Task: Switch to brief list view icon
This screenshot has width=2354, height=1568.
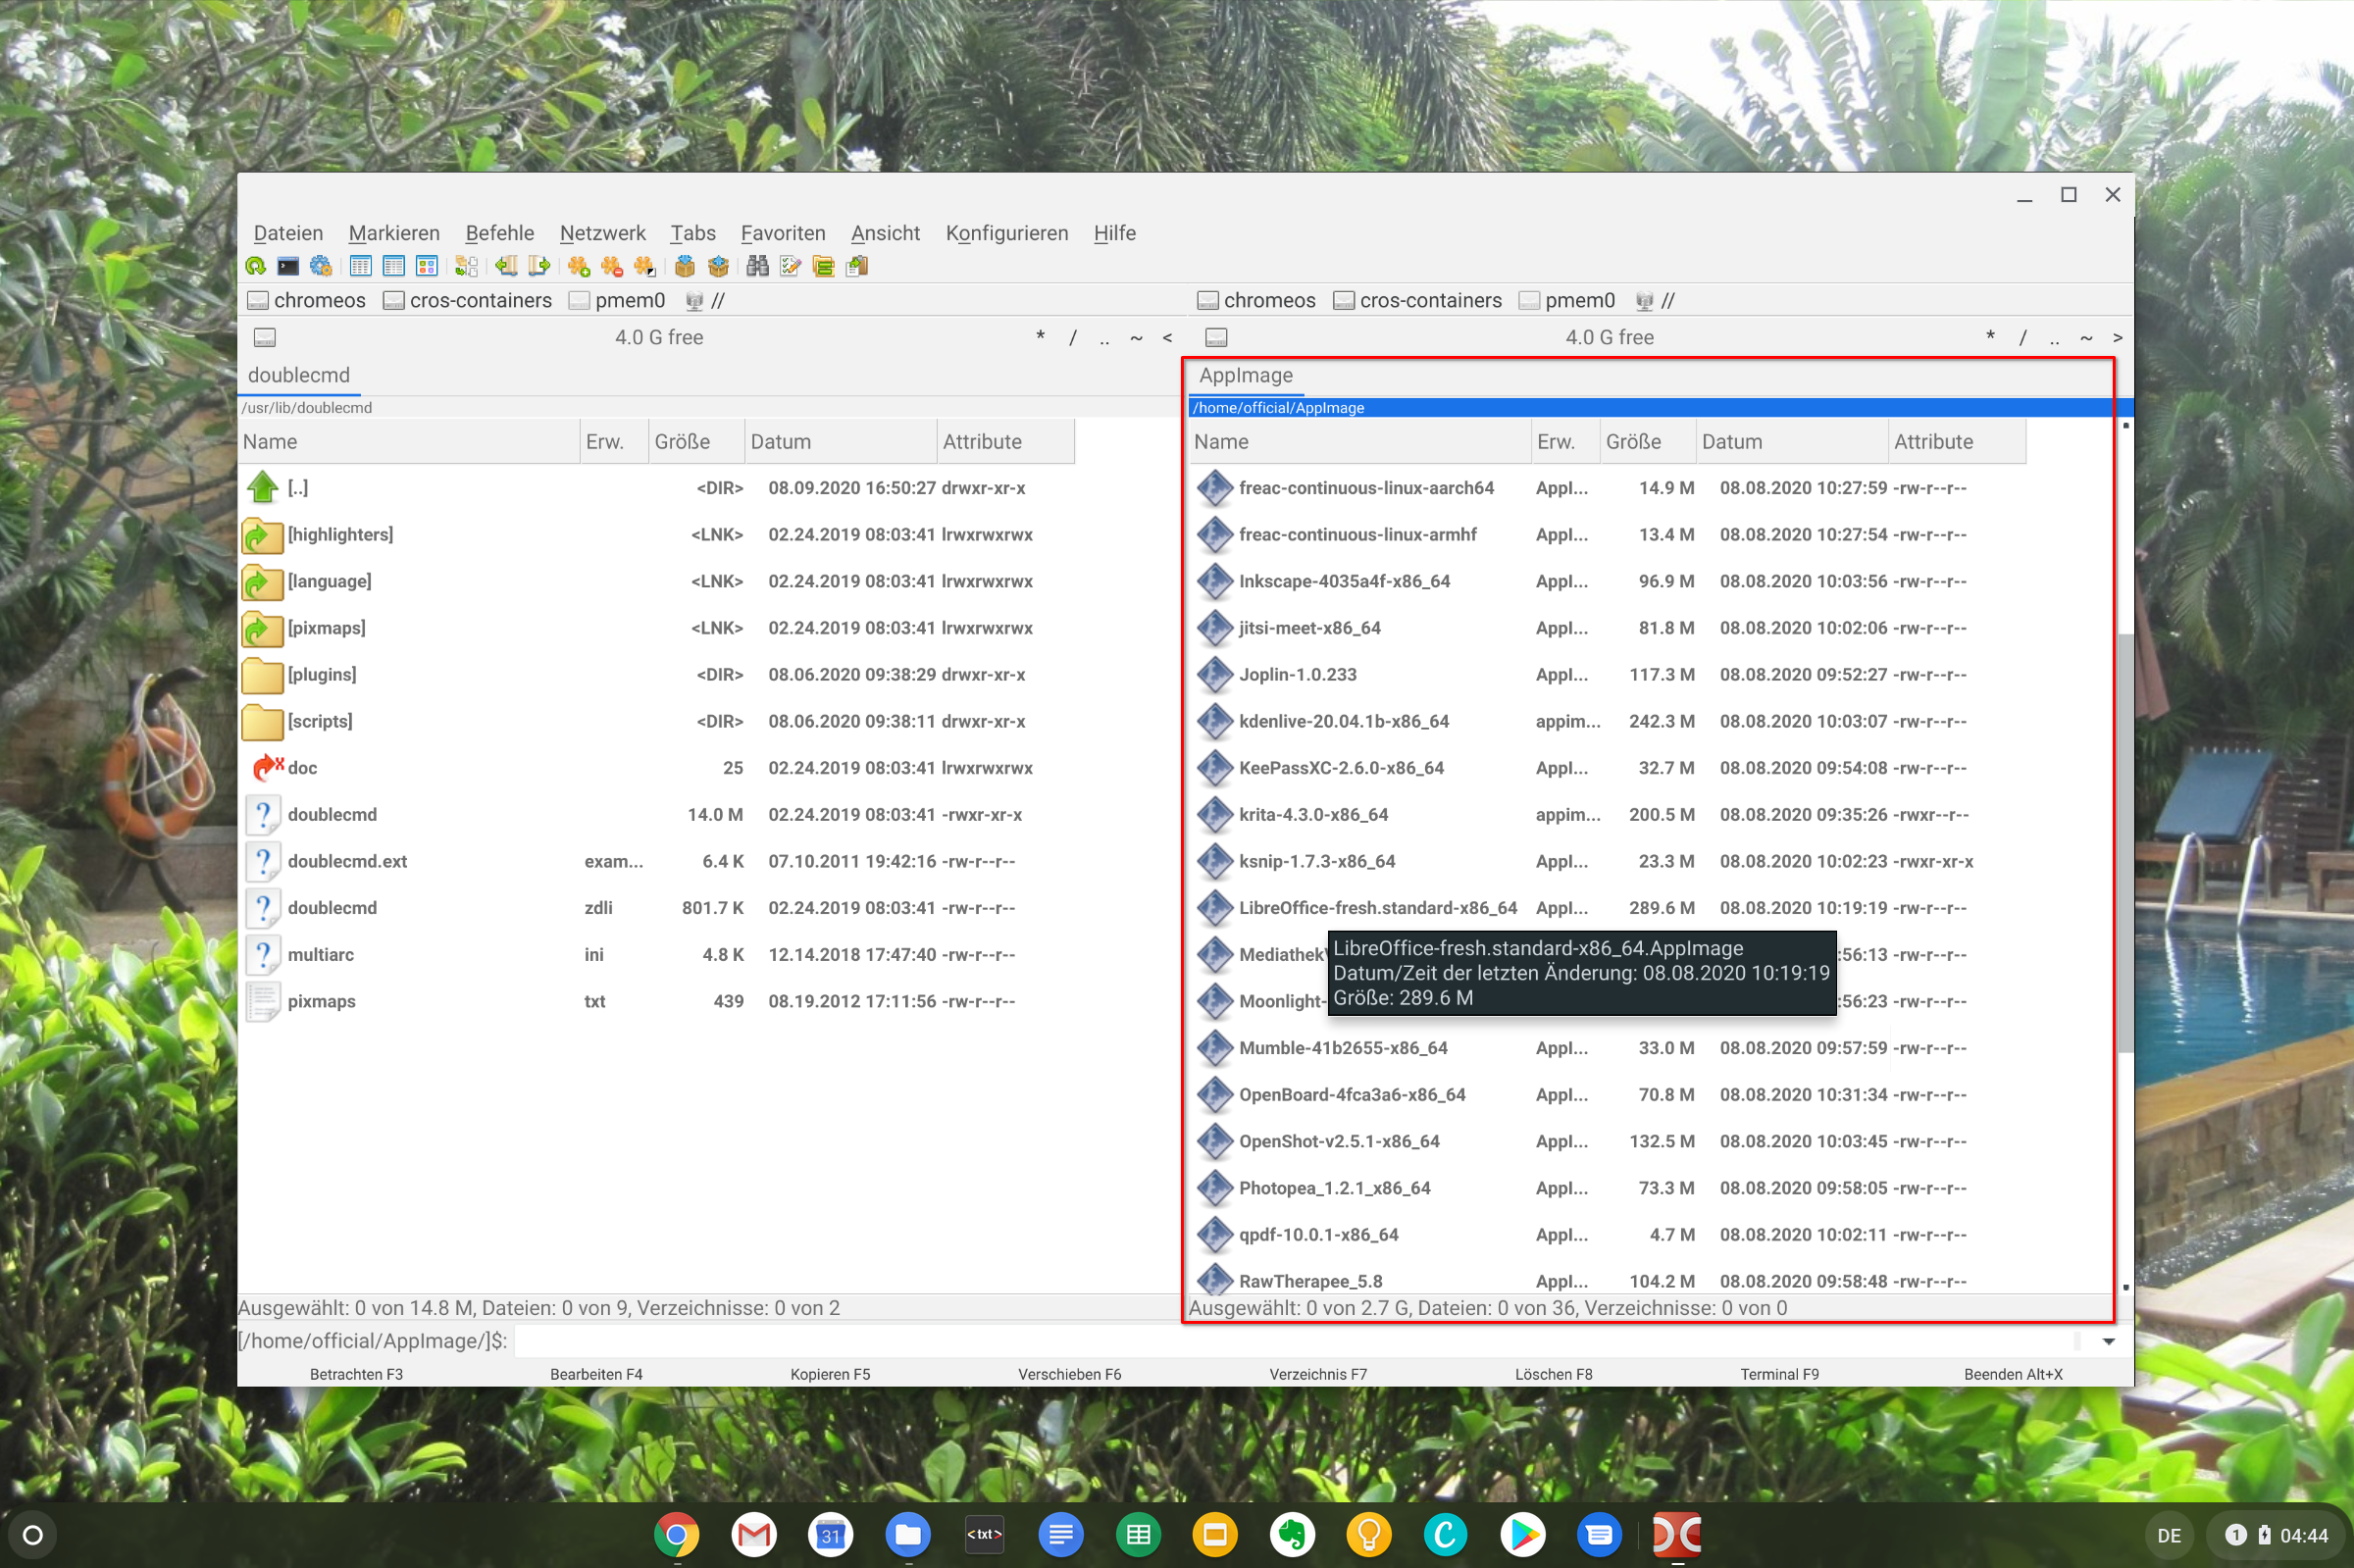Action: click(361, 266)
